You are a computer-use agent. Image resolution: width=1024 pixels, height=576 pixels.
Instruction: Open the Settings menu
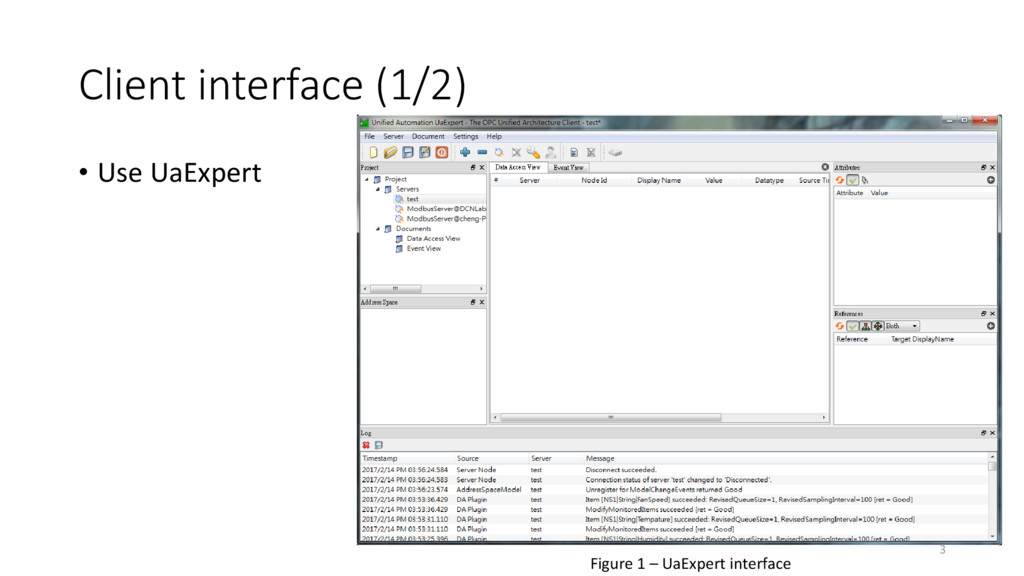point(466,136)
